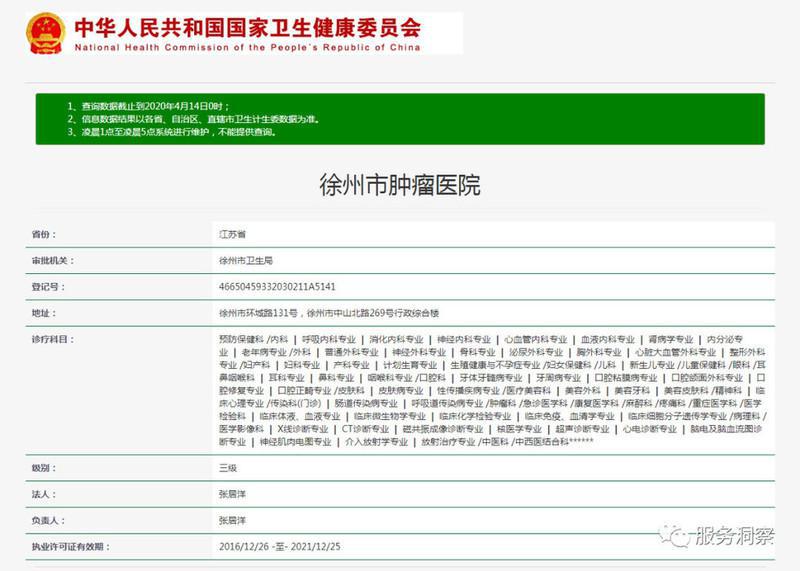Click the 负责人 row label
The width and height of the screenshot is (800, 571).
[x=48, y=520]
